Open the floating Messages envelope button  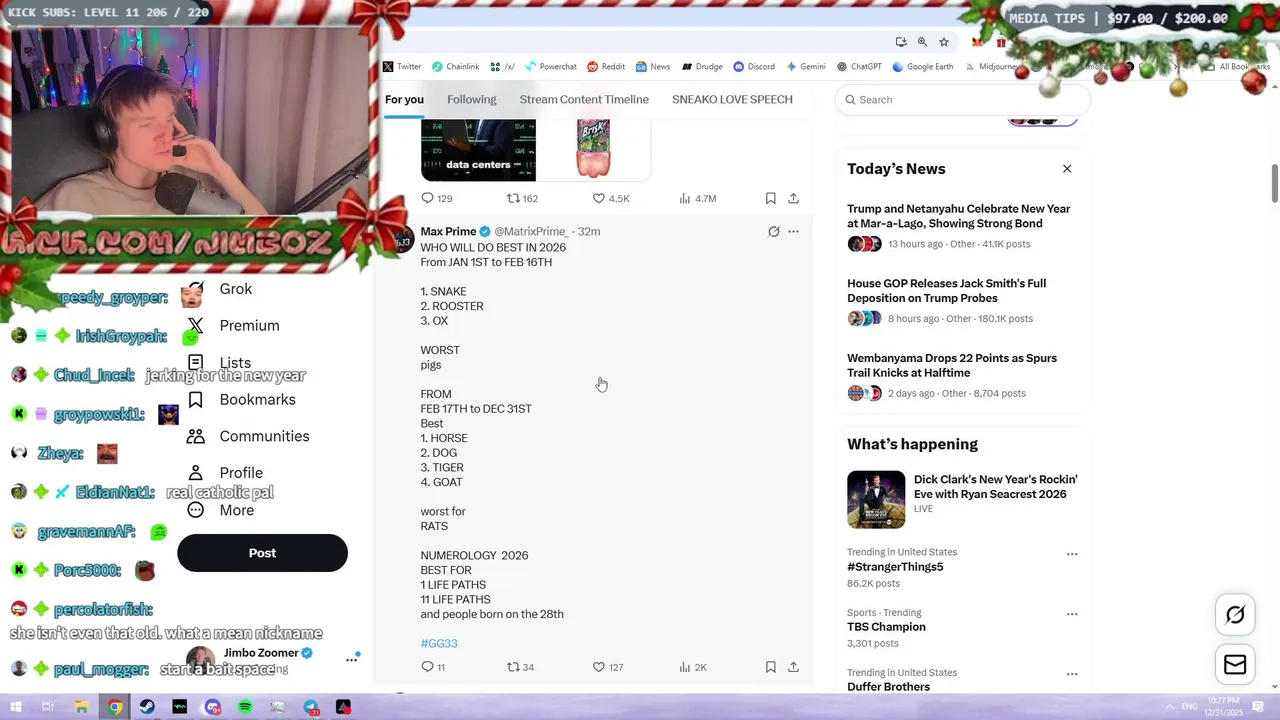(x=1235, y=665)
